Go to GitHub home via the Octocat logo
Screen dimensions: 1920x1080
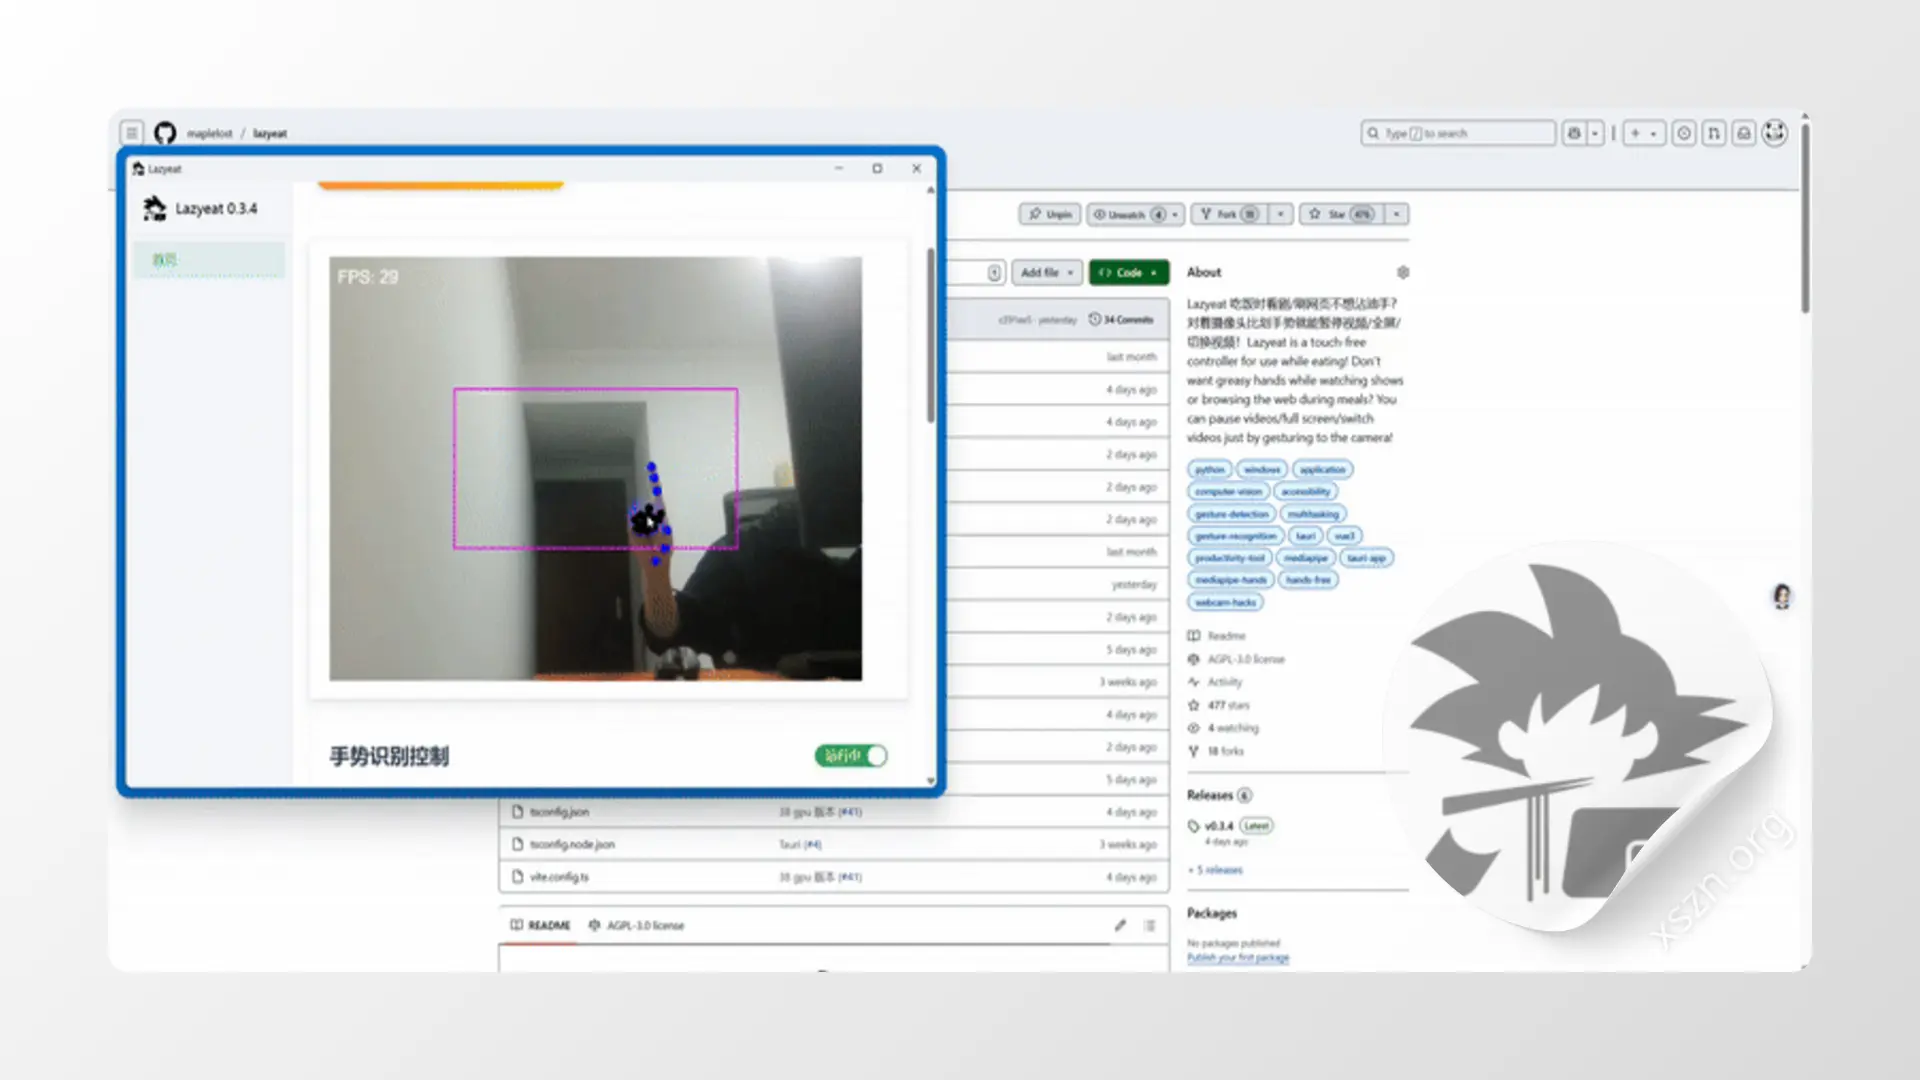click(x=165, y=133)
